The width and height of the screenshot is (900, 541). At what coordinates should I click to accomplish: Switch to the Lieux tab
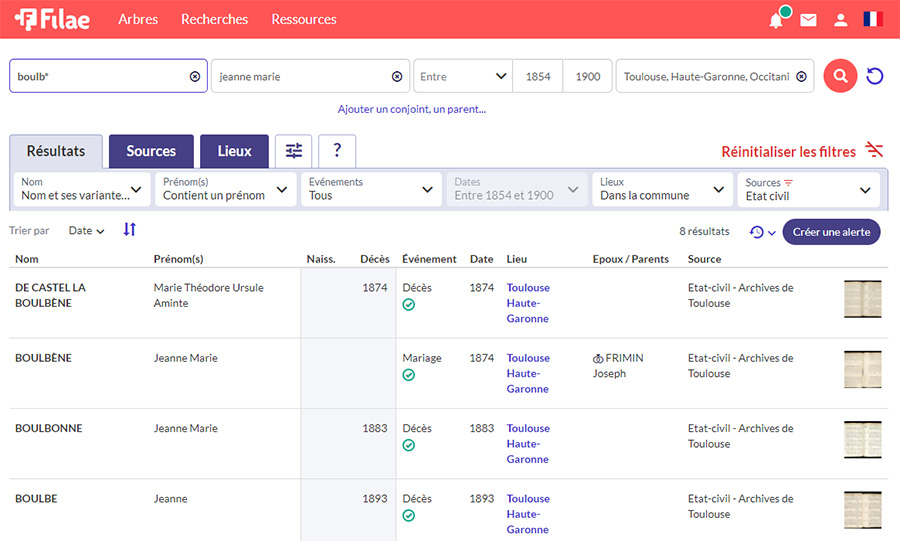coord(234,151)
